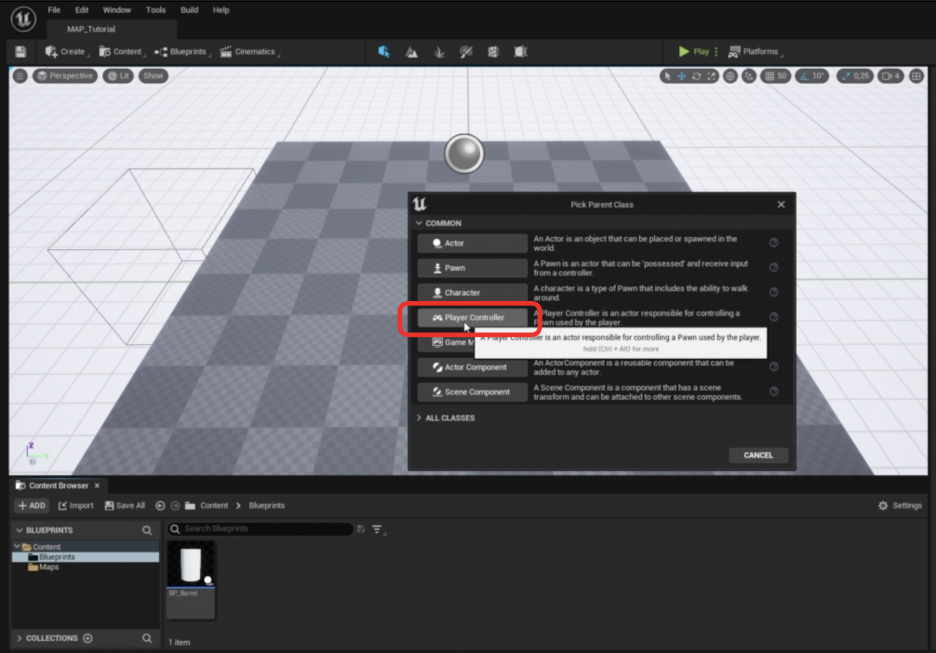
Task: Go back with left arrow history icon
Action: pyautogui.click(x=160, y=506)
